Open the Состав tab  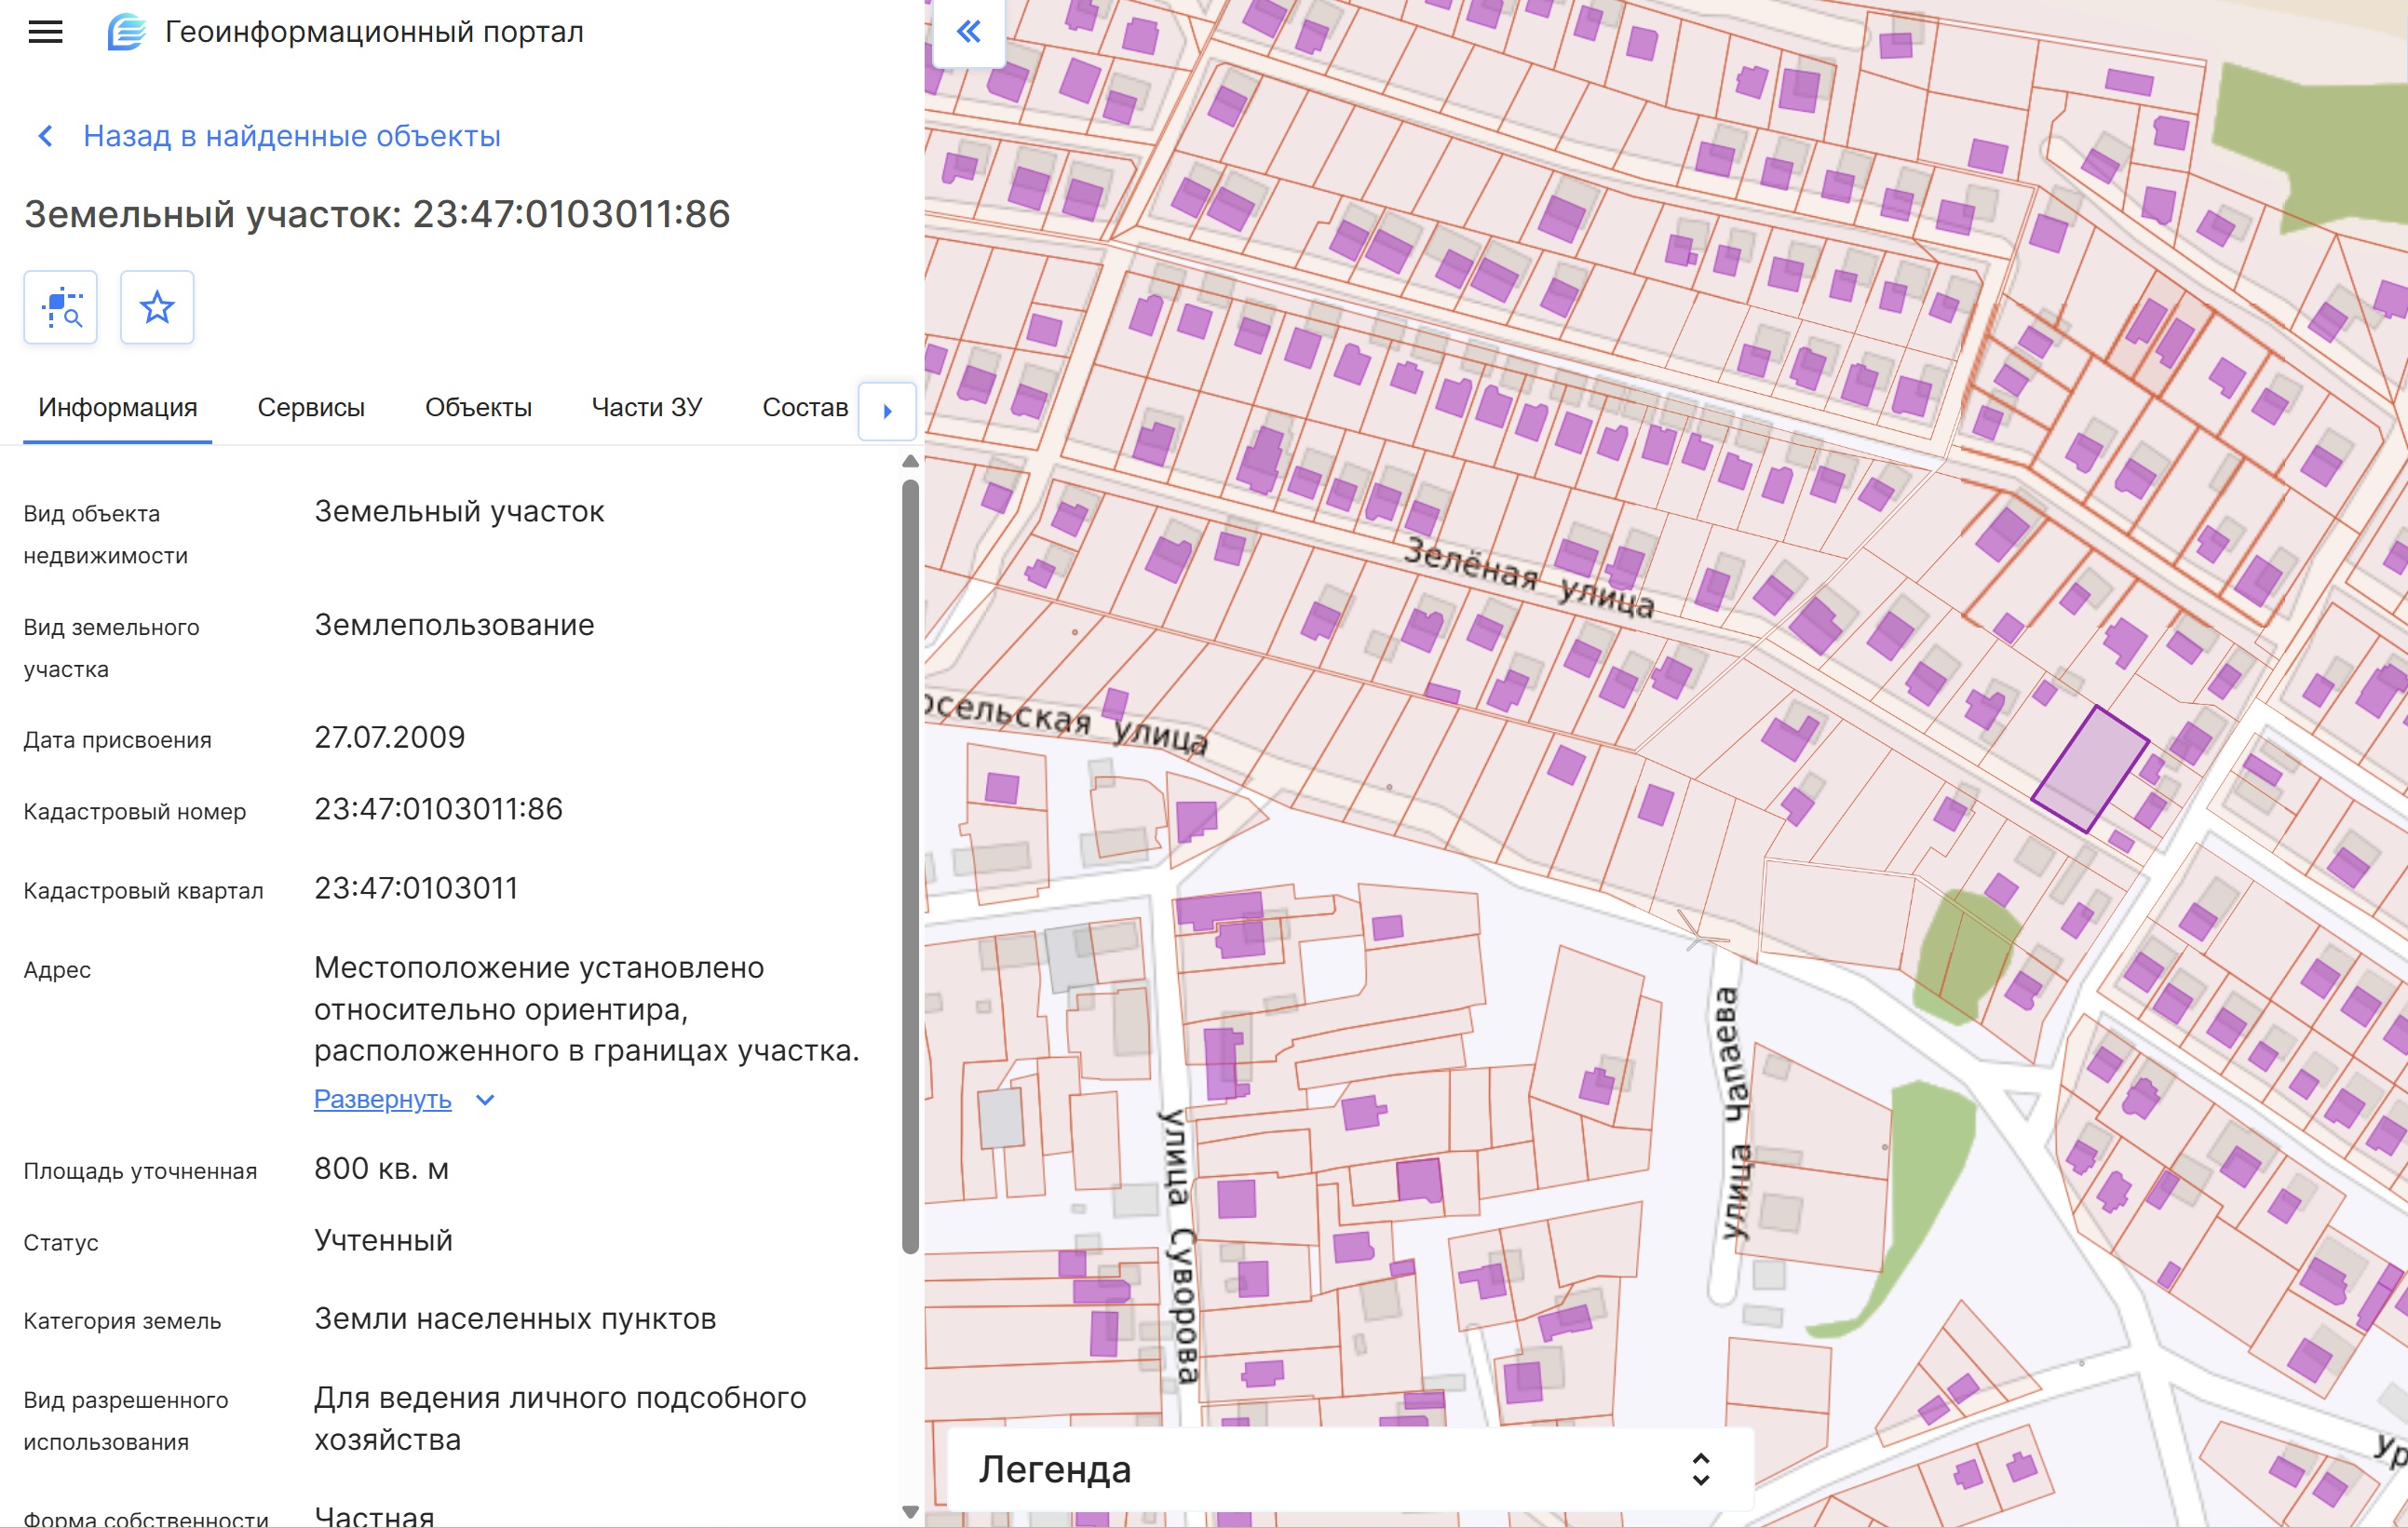[805, 408]
